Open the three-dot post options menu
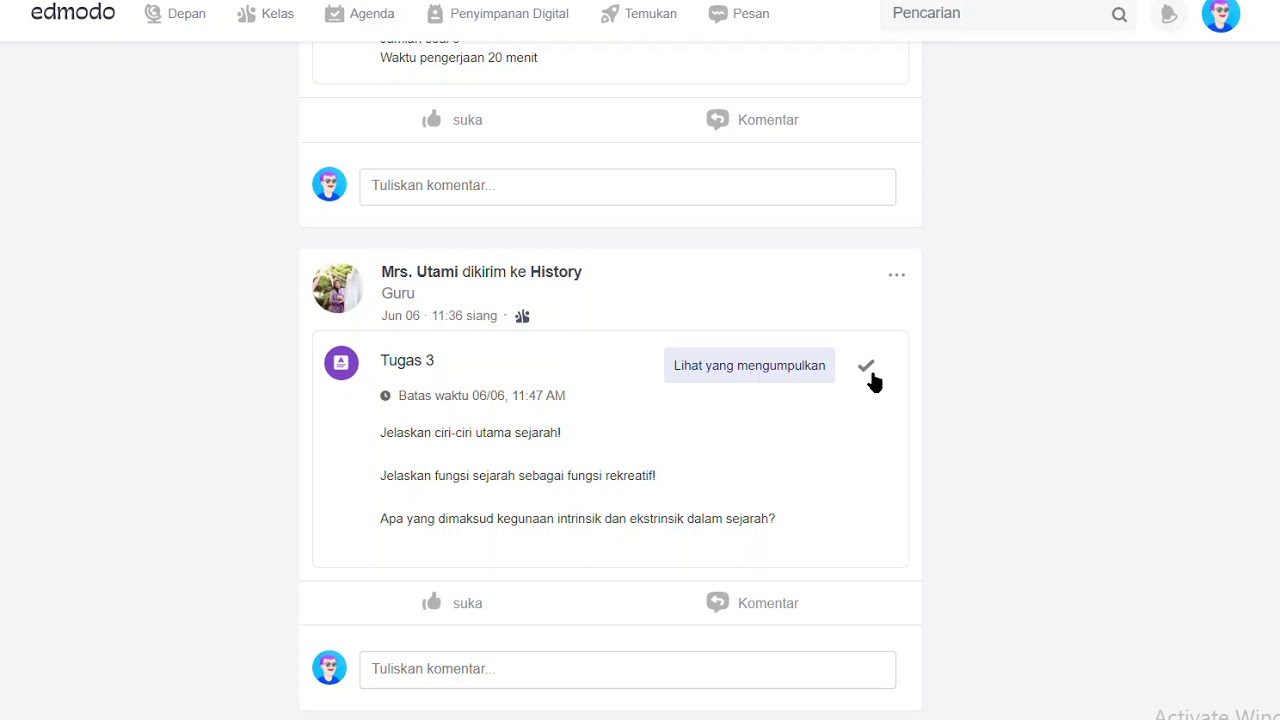Screen dimensions: 1280x720 tap(897, 275)
